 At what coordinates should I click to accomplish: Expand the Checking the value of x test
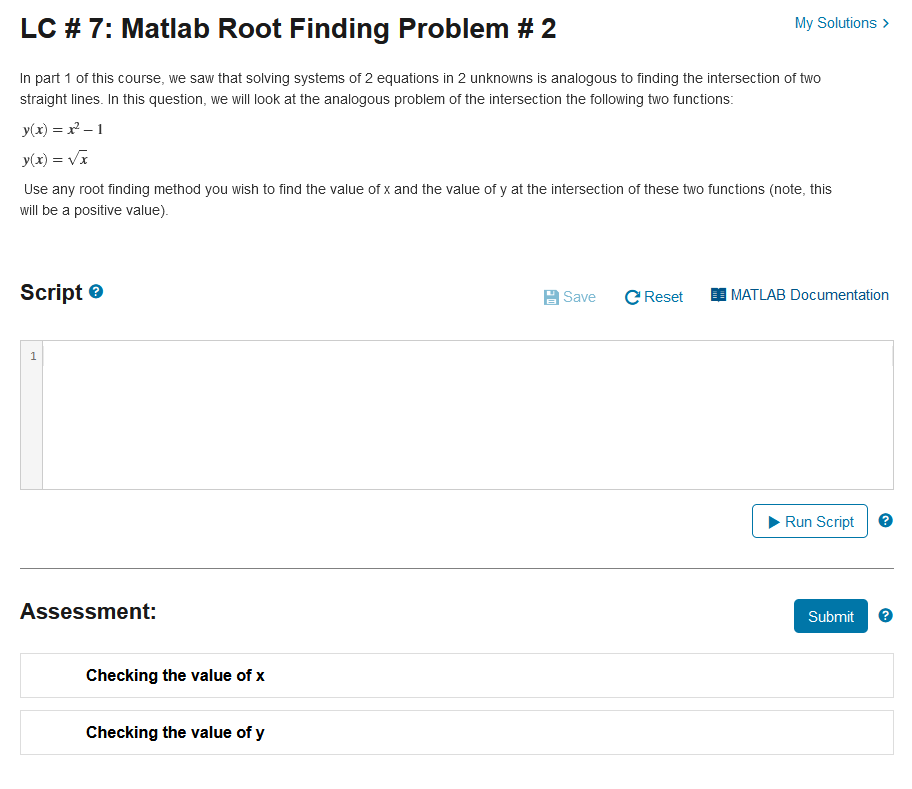175,675
